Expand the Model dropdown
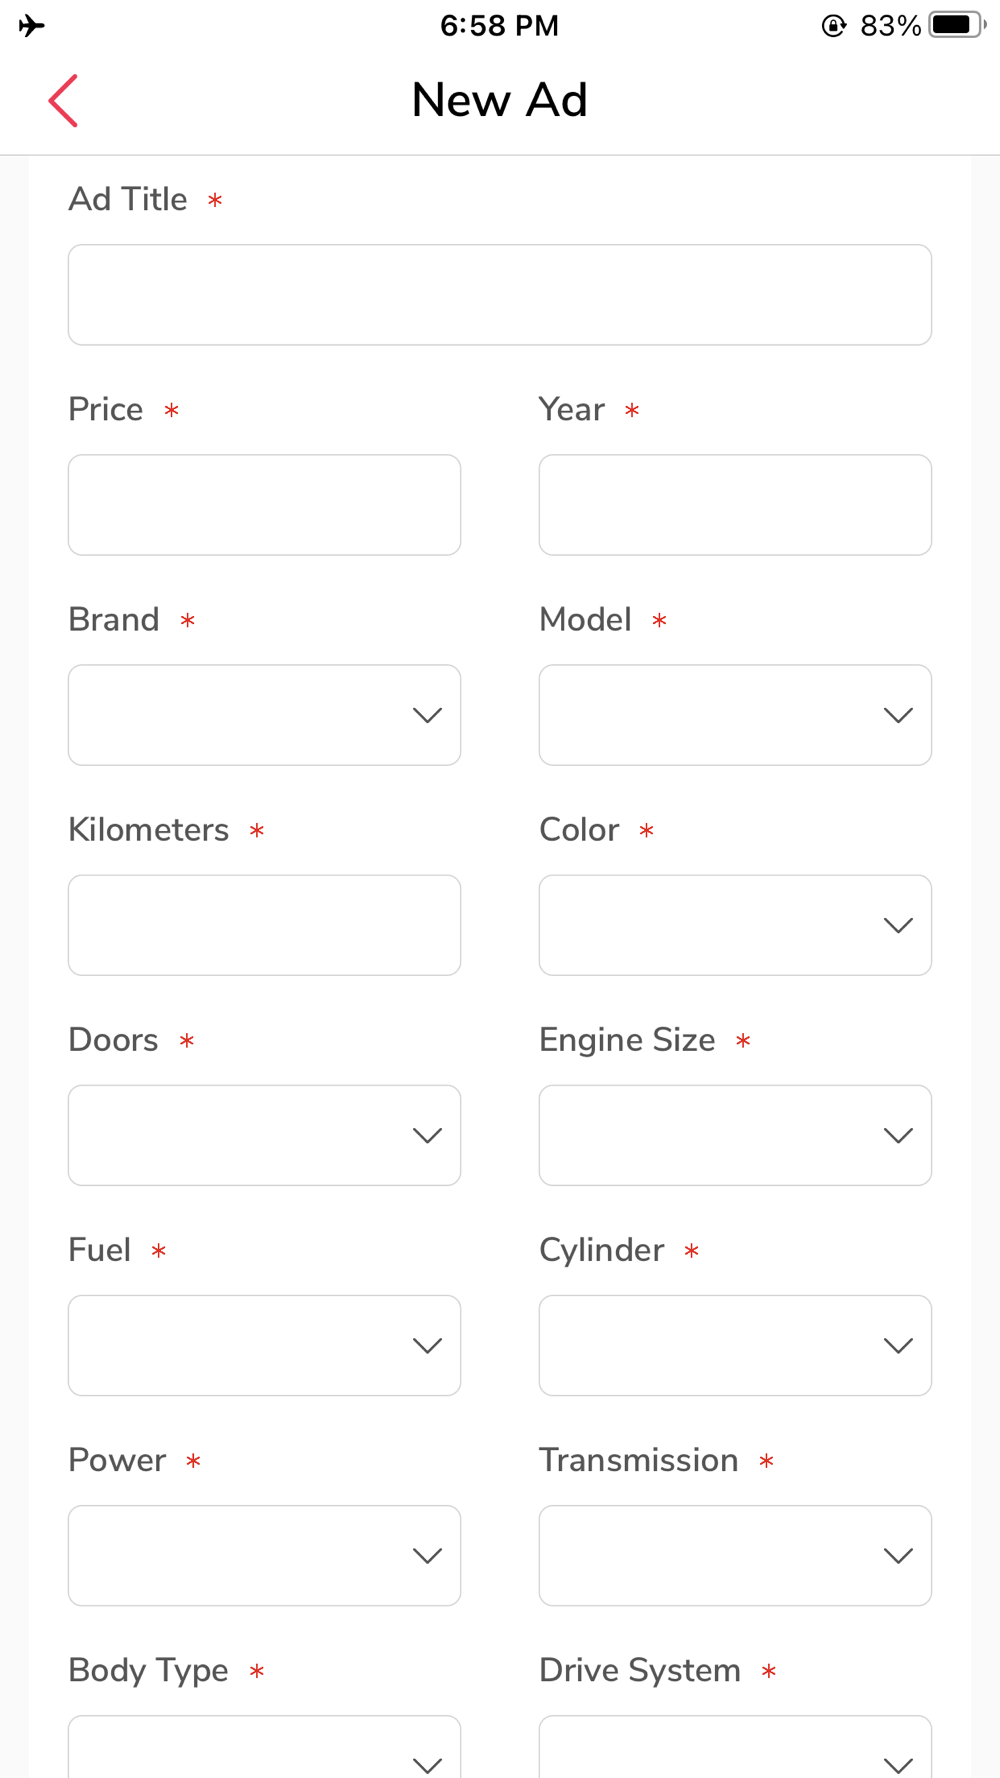Image resolution: width=1000 pixels, height=1778 pixels. tap(735, 715)
